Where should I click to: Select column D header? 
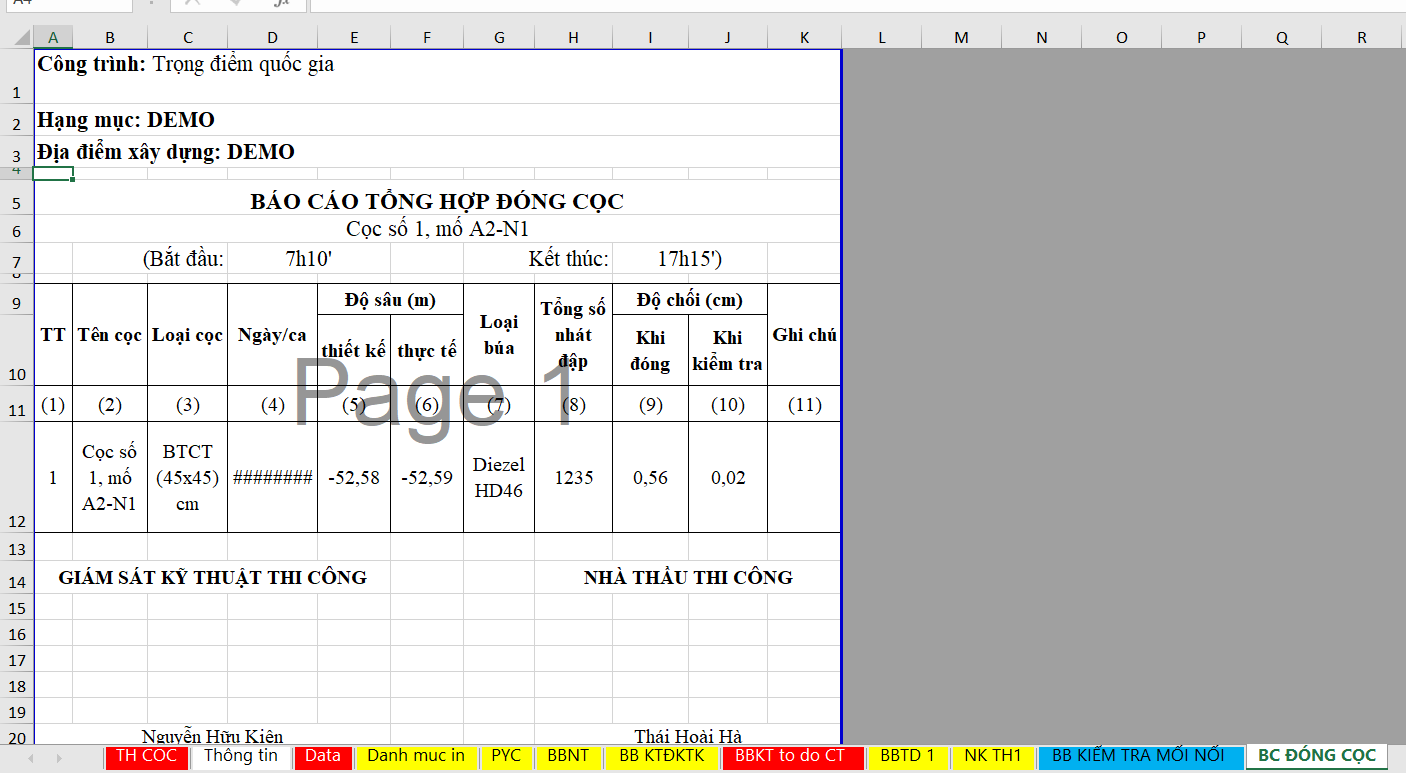click(x=272, y=38)
